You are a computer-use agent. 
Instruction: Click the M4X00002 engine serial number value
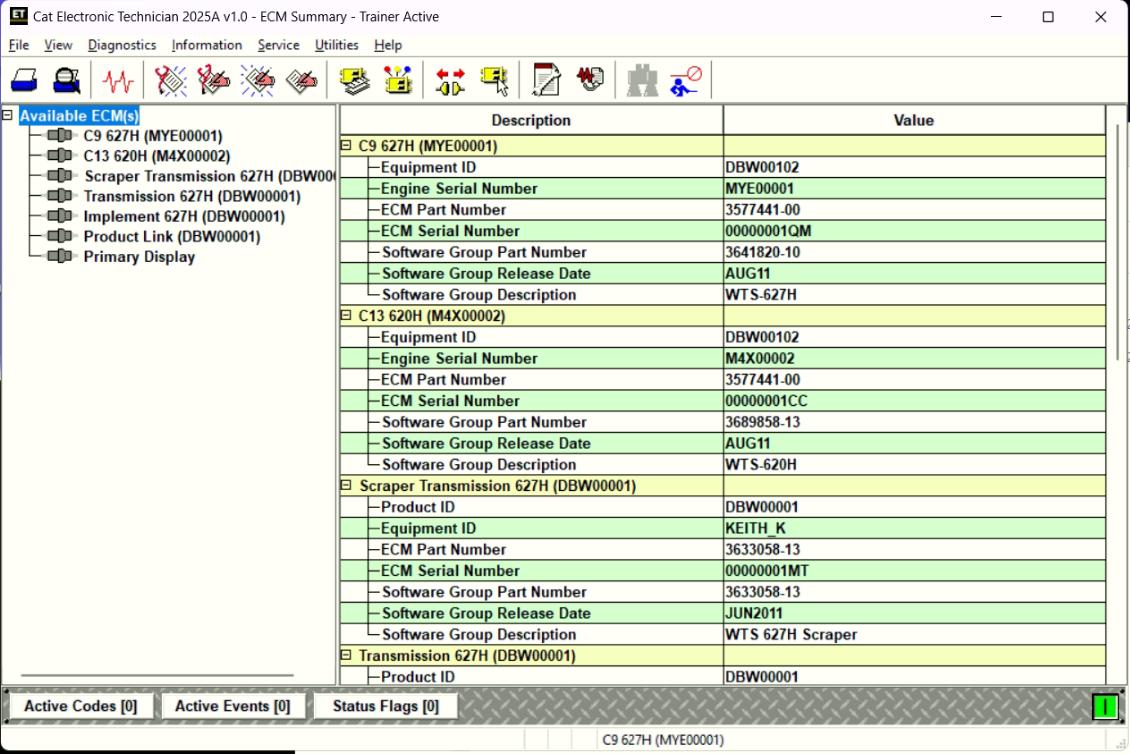760,358
